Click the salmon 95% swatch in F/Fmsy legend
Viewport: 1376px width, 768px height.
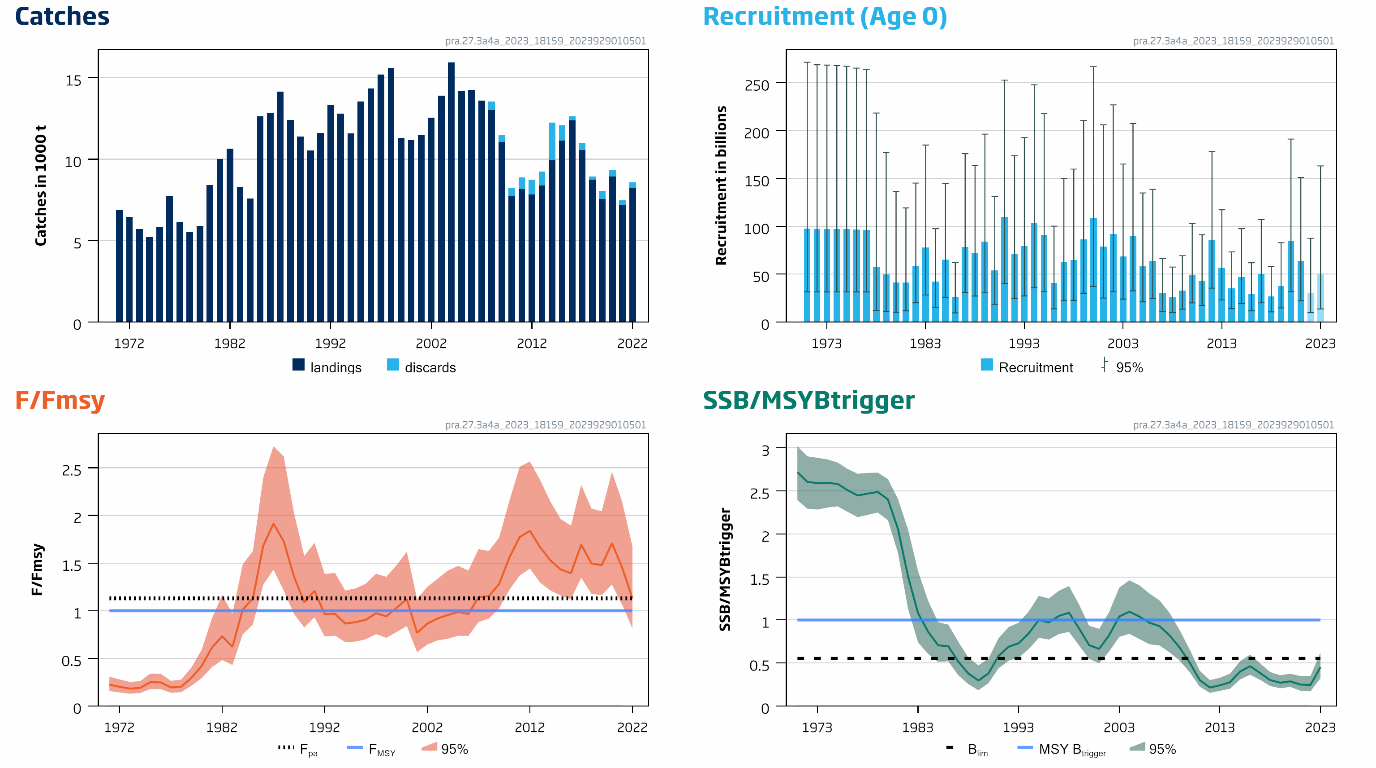point(430,748)
